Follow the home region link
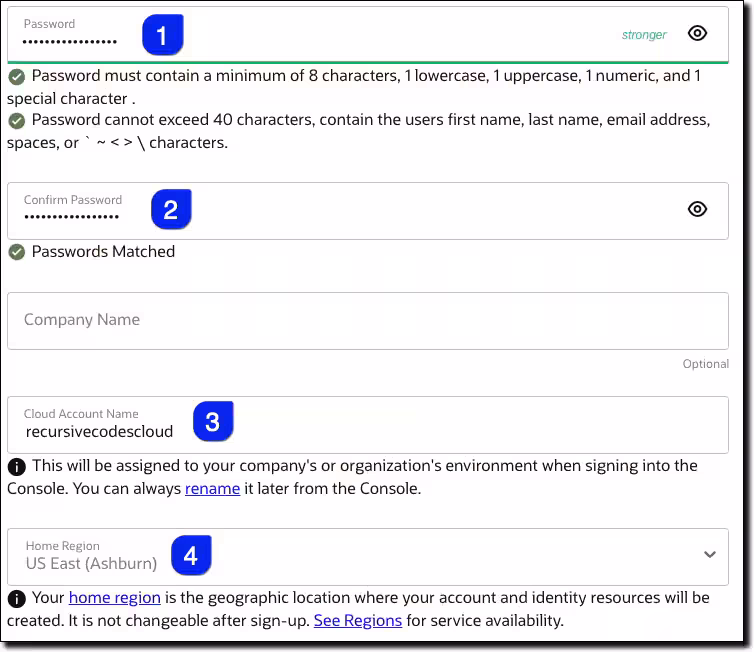The image size is (754, 652). click(x=114, y=597)
